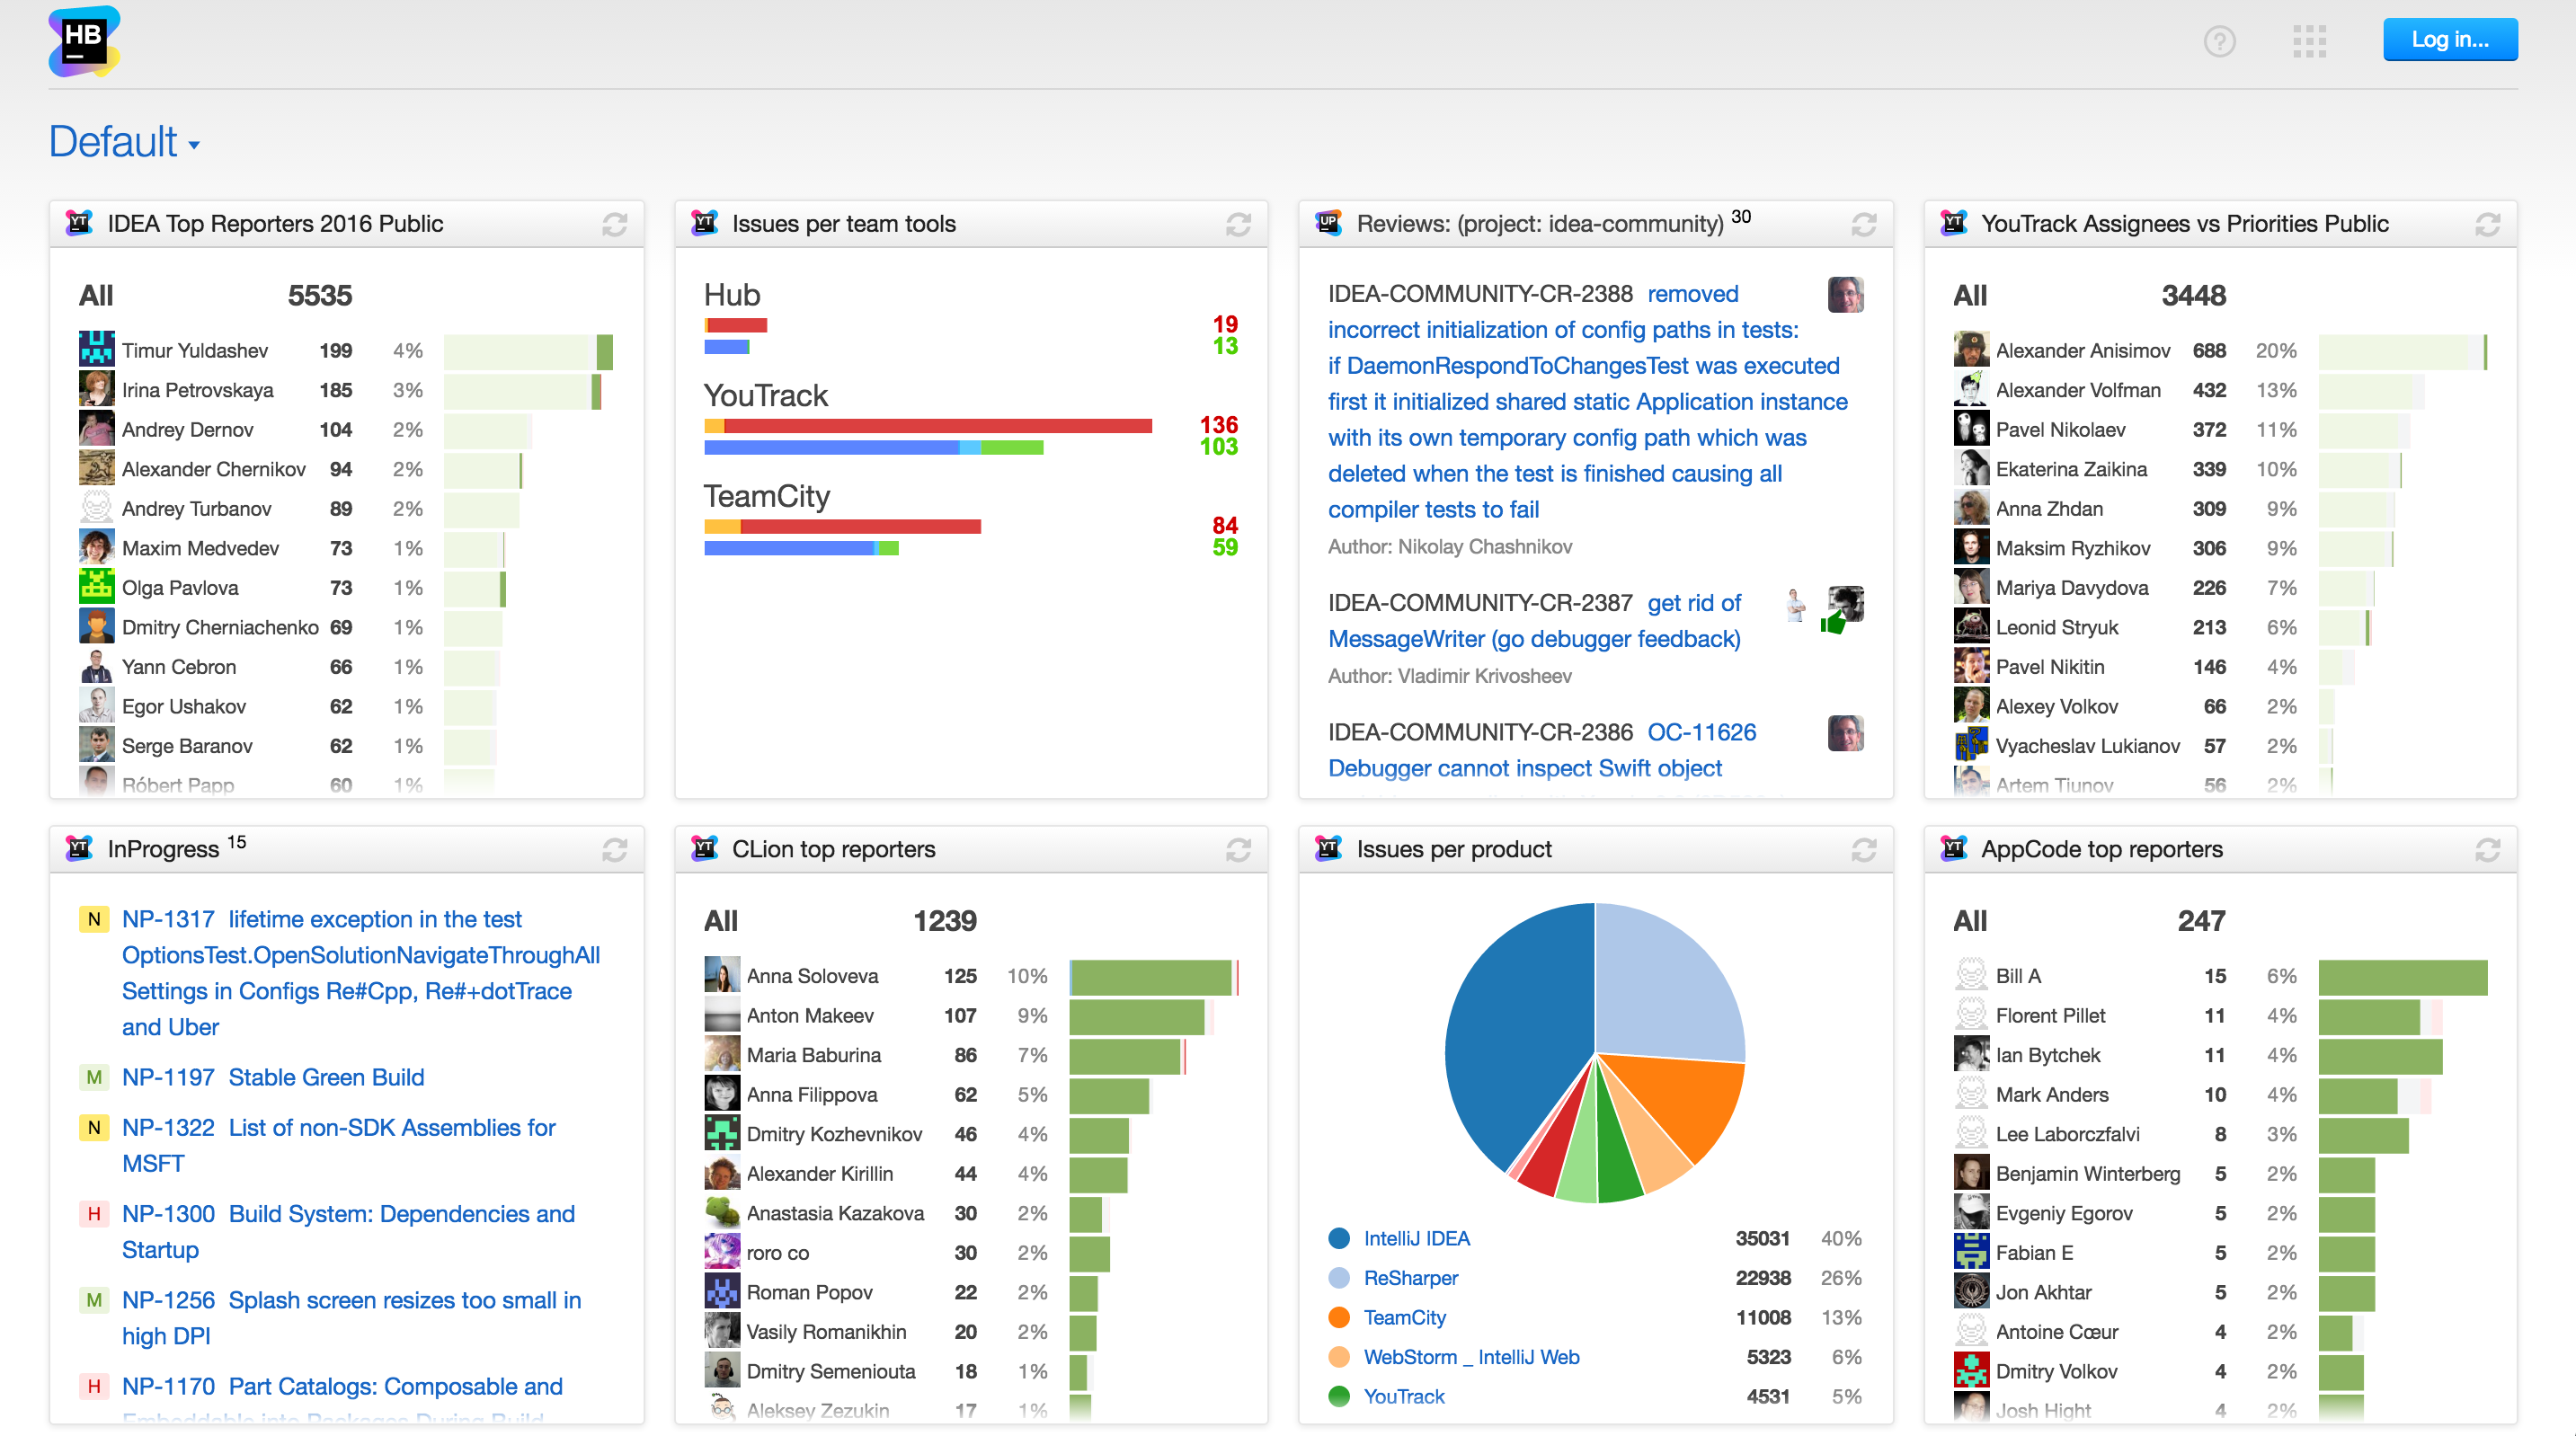The width and height of the screenshot is (2576, 1436).
Task: Click the All 3448 total in YouTrack Assignees
Action: tap(2090, 296)
